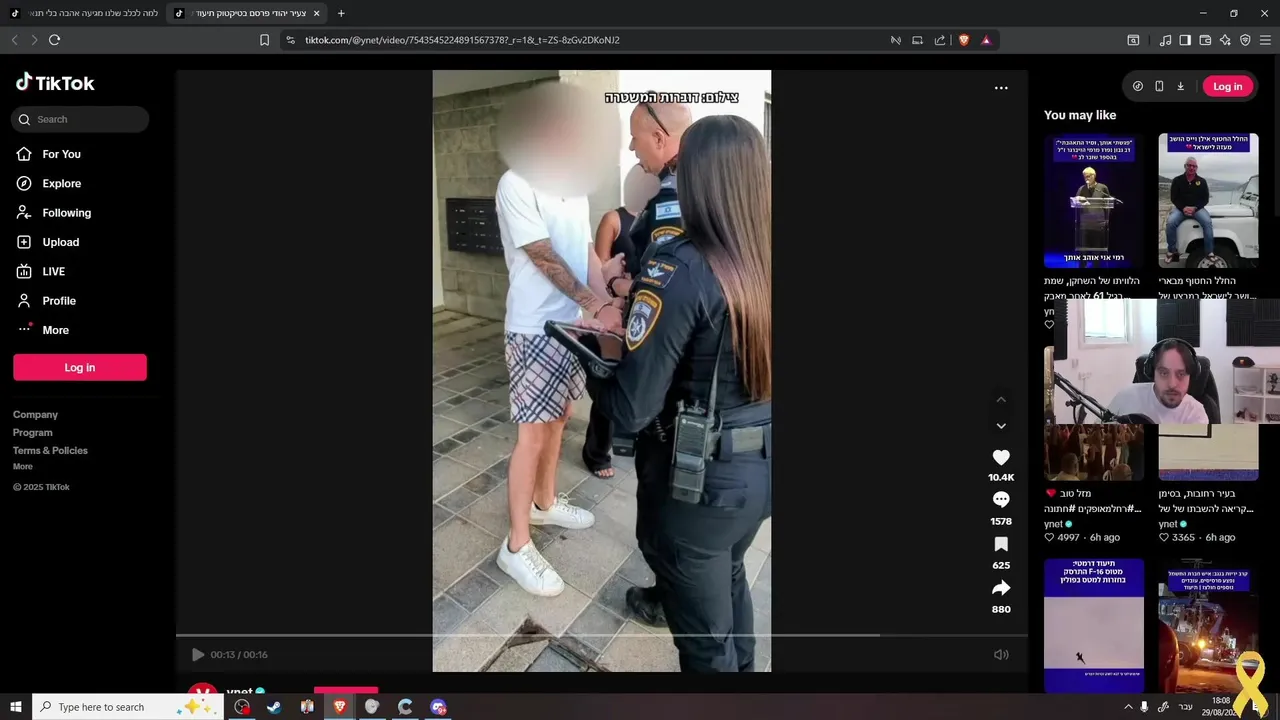Open a new browser tab
The image size is (1280, 720).
[x=341, y=13]
